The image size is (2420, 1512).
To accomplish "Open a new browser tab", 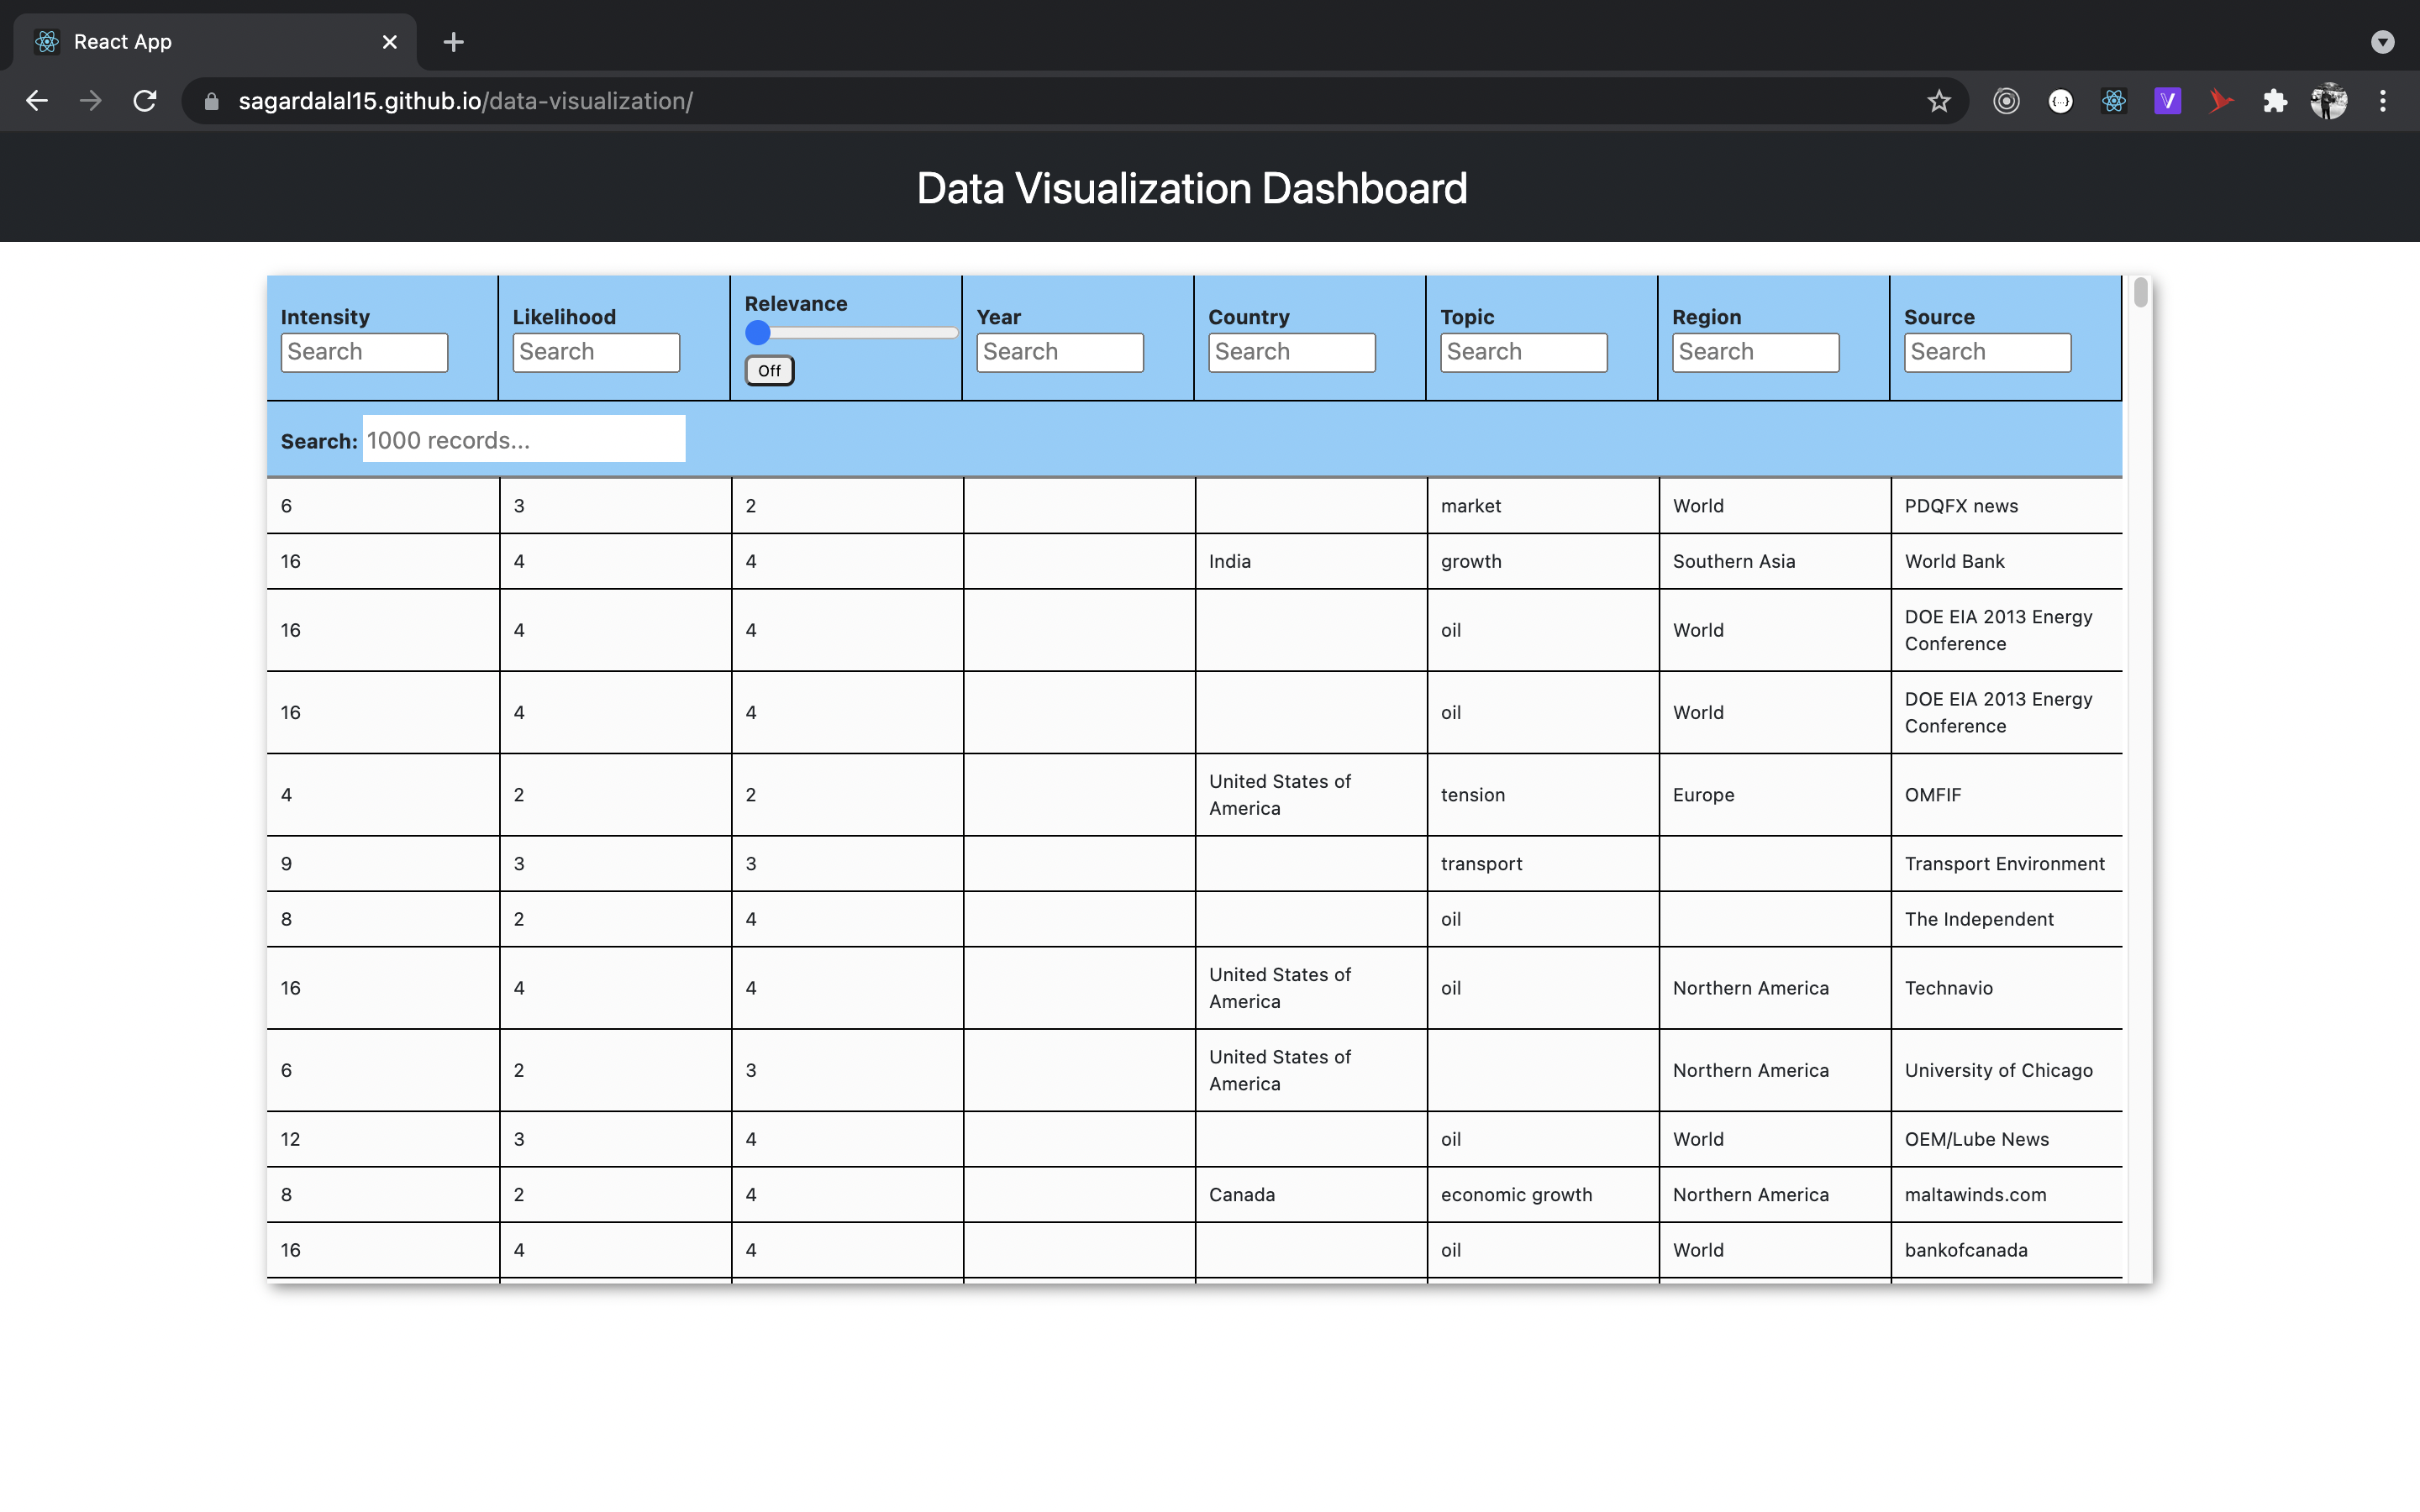I will [x=453, y=42].
